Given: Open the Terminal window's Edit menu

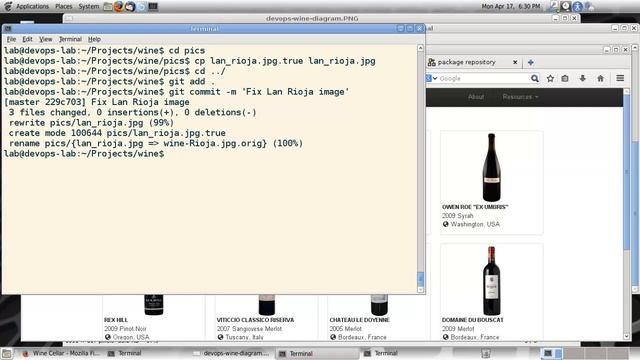Looking at the screenshot, I should [x=27, y=39].
